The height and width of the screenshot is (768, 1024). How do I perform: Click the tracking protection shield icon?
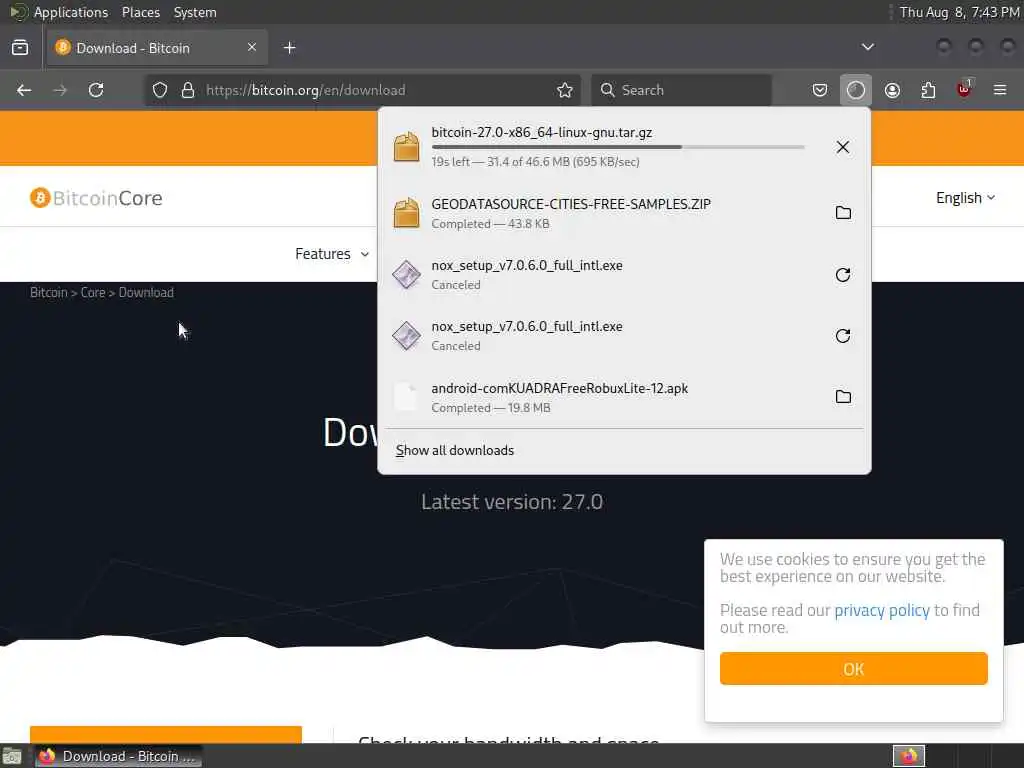coord(160,90)
